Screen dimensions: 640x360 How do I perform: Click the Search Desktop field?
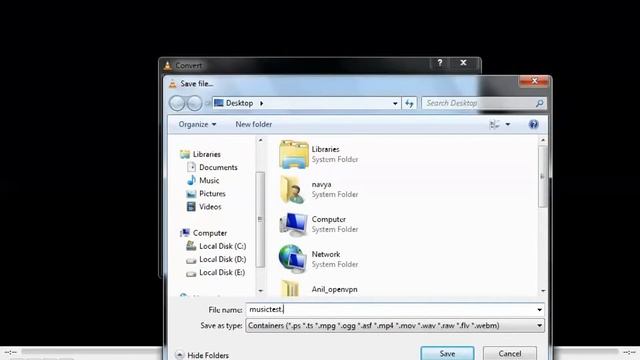[x=478, y=103]
